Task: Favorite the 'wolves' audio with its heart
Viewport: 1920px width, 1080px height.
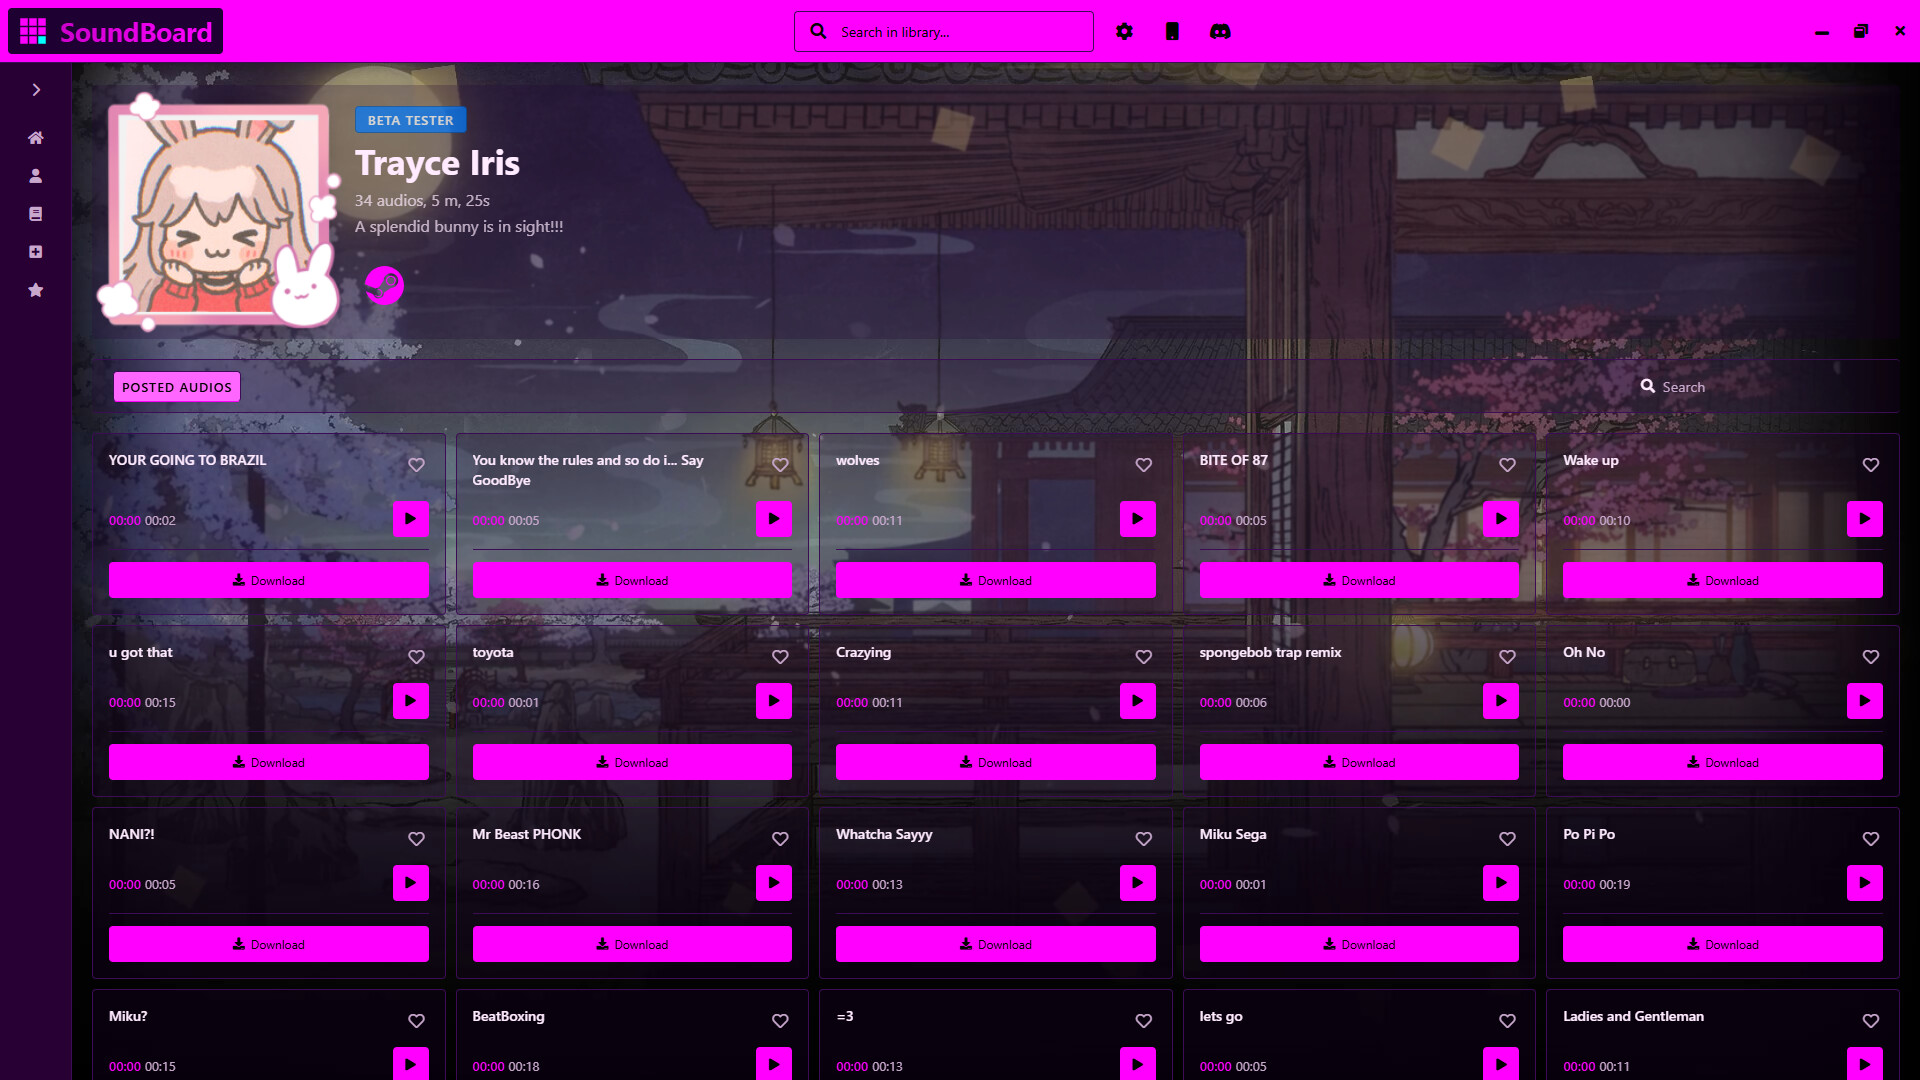Action: pyautogui.click(x=1143, y=465)
